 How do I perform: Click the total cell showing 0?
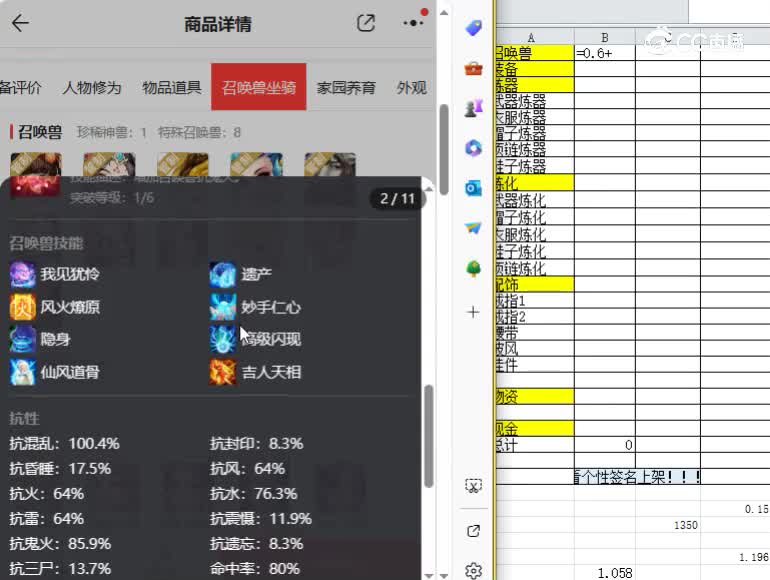[x=605, y=444]
